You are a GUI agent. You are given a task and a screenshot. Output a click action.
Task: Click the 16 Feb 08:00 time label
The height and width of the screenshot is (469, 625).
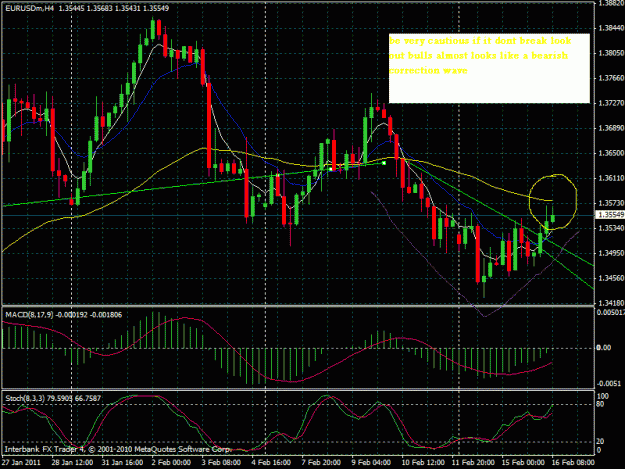coord(573,462)
